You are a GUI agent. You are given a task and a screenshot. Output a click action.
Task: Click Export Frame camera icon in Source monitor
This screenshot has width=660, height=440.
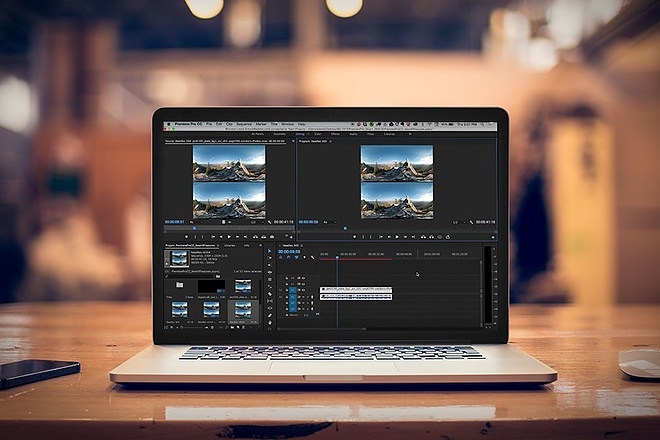(271, 237)
